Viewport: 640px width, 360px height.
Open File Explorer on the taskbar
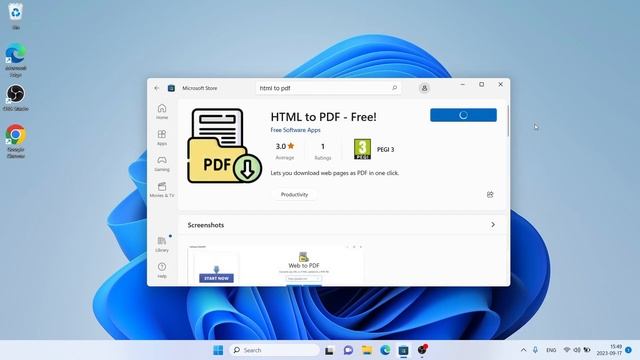[x=367, y=350]
